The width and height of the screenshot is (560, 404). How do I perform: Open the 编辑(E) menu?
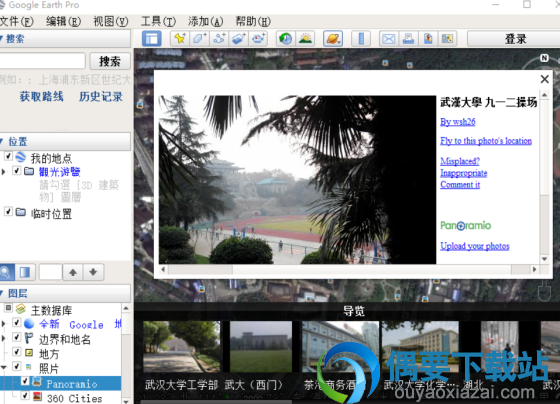tap(63, 21)
